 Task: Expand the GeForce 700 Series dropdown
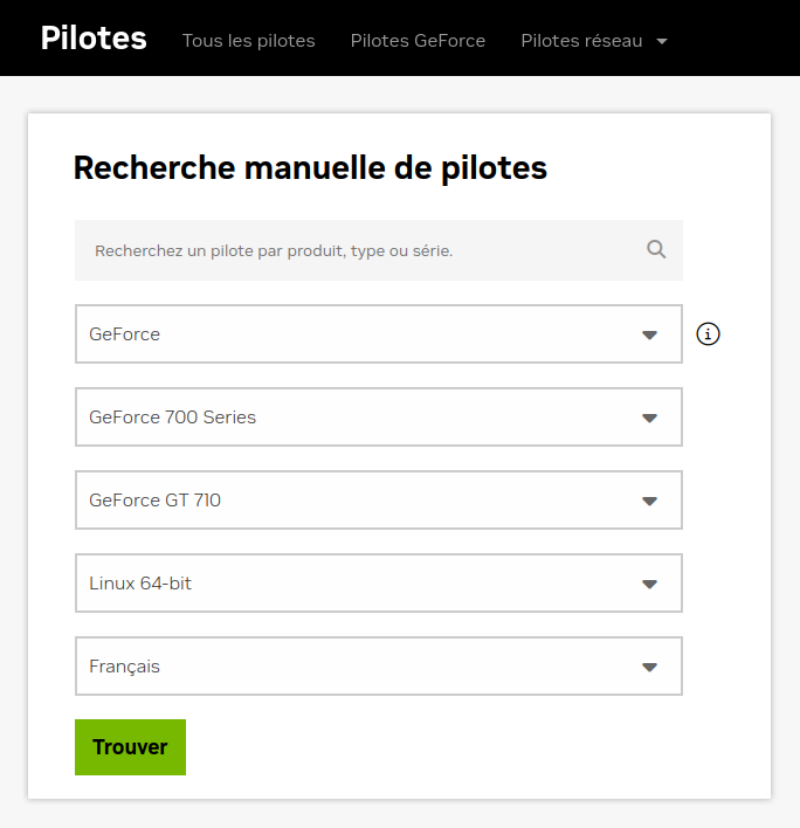(378, 417)
